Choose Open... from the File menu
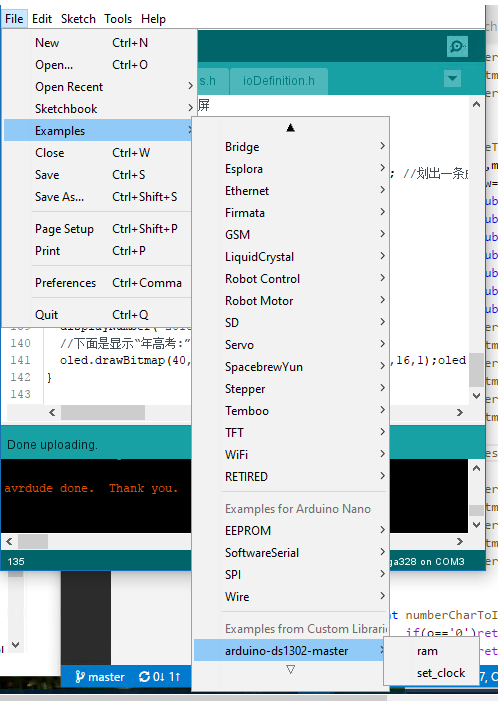This screenshot has width=498, height=701. click(99, 65)
